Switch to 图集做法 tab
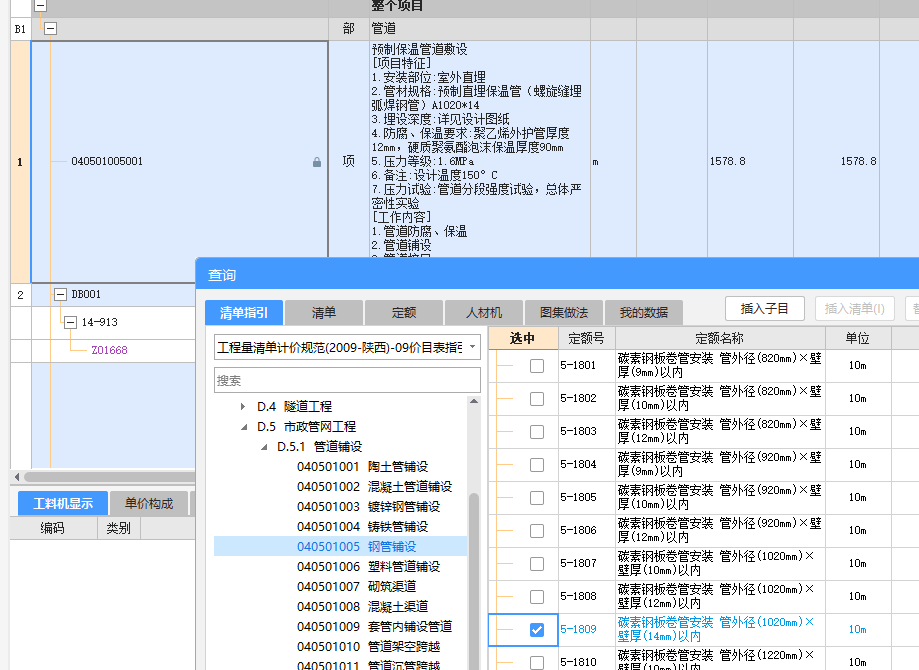The image size is (919, 670). point(564,312)
